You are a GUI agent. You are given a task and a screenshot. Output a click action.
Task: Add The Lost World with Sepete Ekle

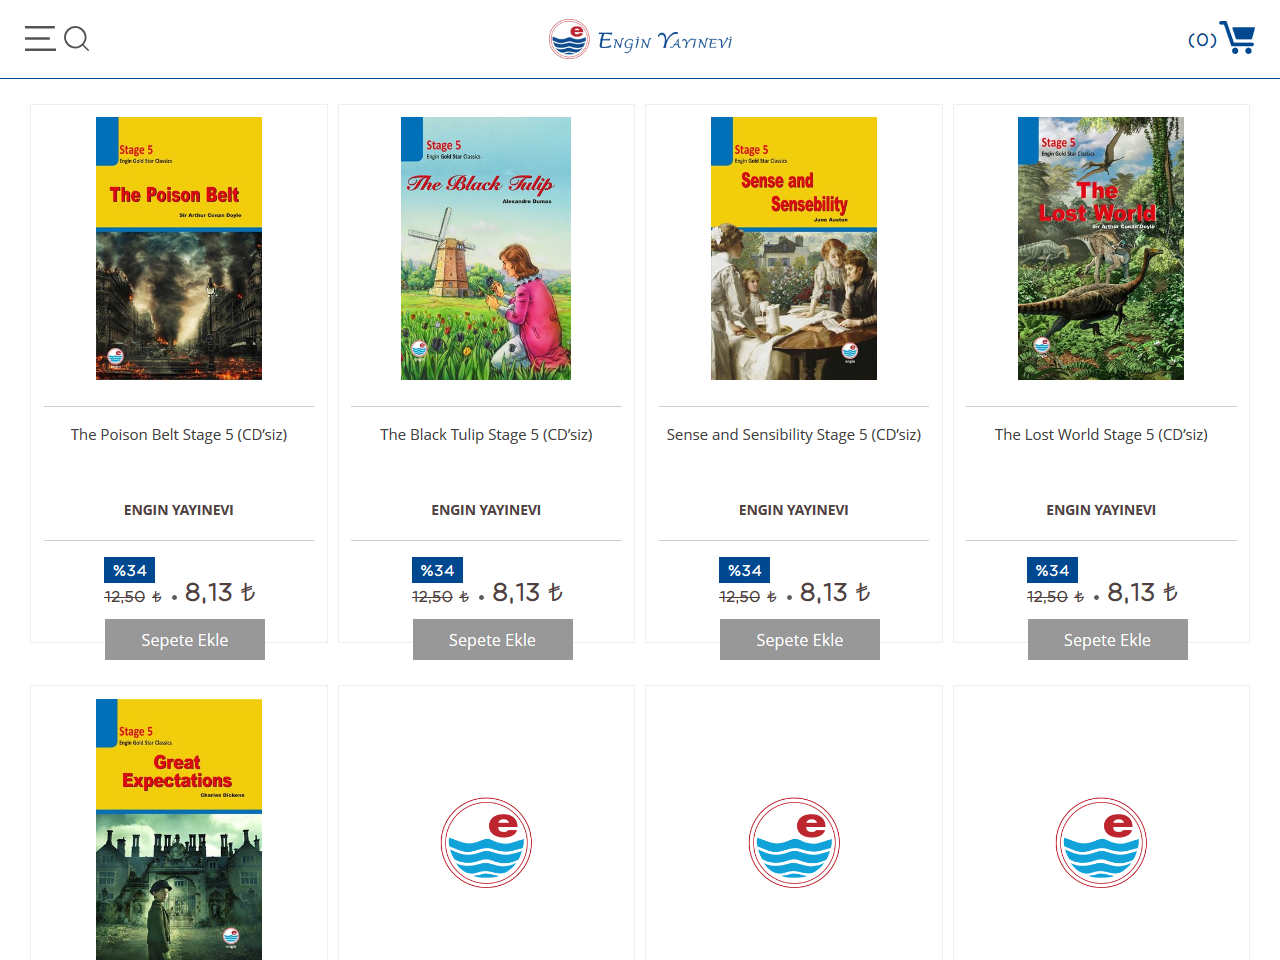1108,640
